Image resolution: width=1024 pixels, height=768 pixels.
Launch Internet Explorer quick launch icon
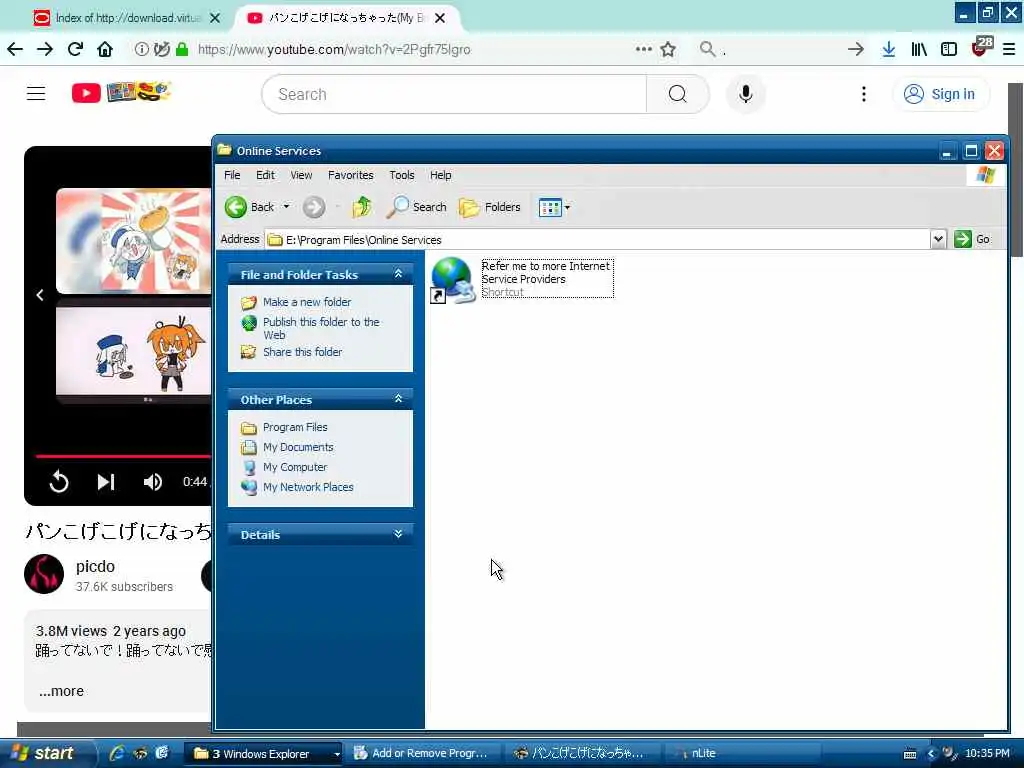(117, 753)
